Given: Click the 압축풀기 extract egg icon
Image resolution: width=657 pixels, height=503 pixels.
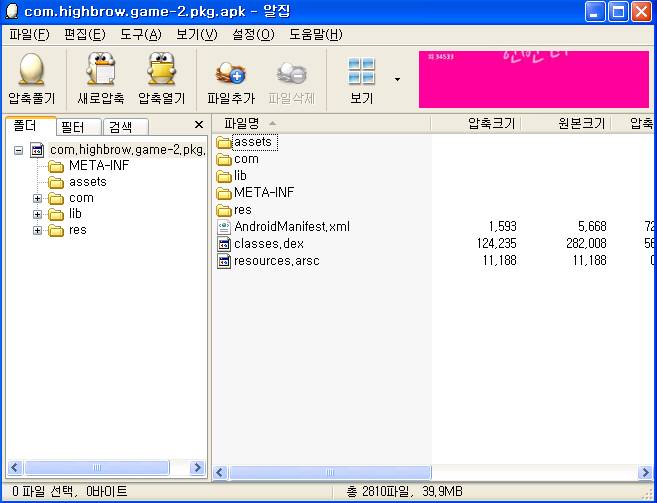Looking at the screenshot, I should click(31, 69).
